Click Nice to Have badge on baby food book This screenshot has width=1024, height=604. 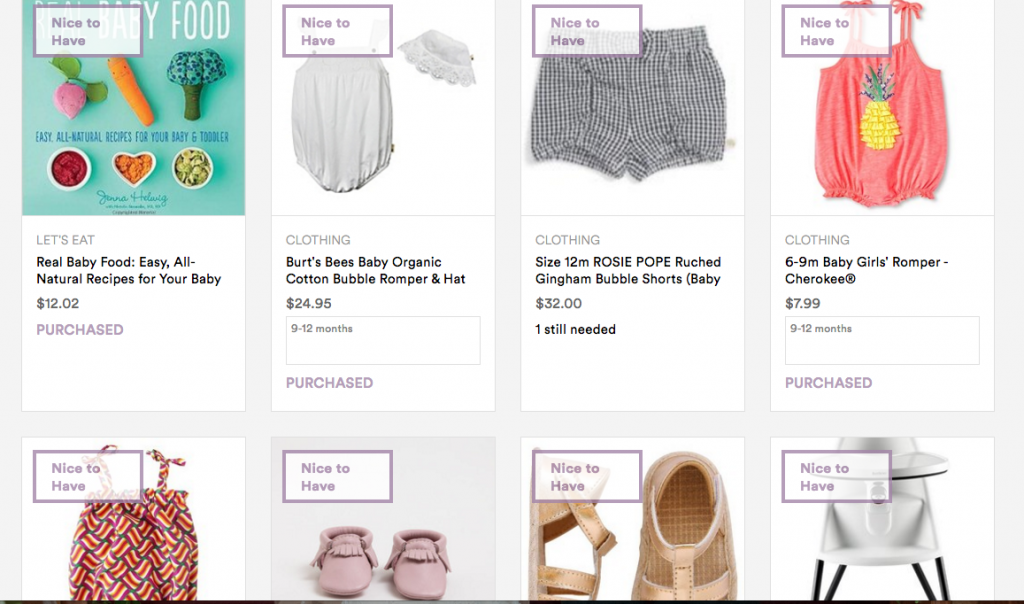(x=88, y=31)
